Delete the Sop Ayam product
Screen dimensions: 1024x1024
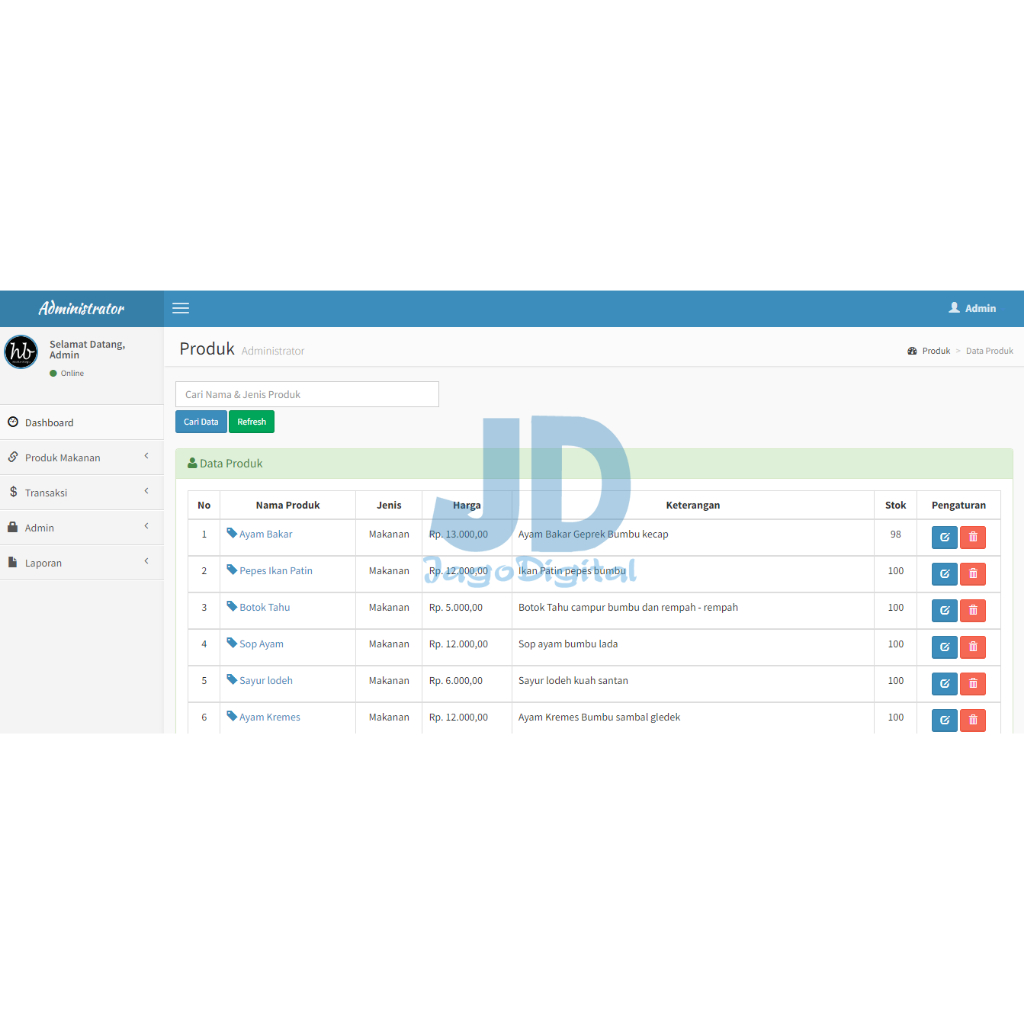click(x=973, y=647)
